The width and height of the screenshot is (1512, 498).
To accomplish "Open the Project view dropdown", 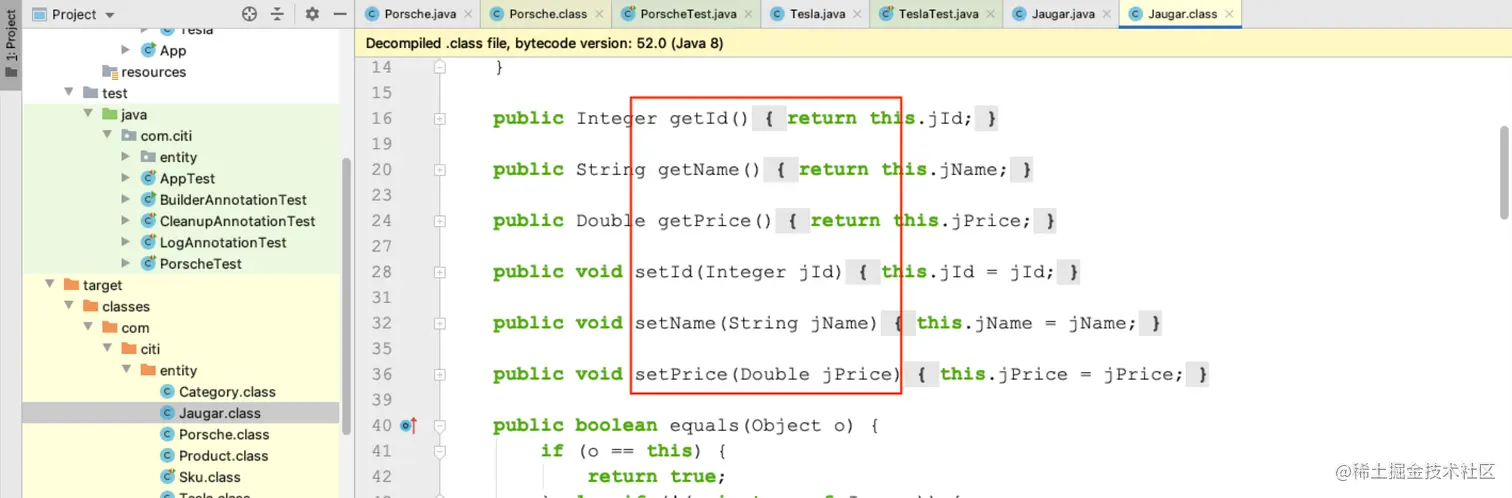I will click(x=73, y=14).
